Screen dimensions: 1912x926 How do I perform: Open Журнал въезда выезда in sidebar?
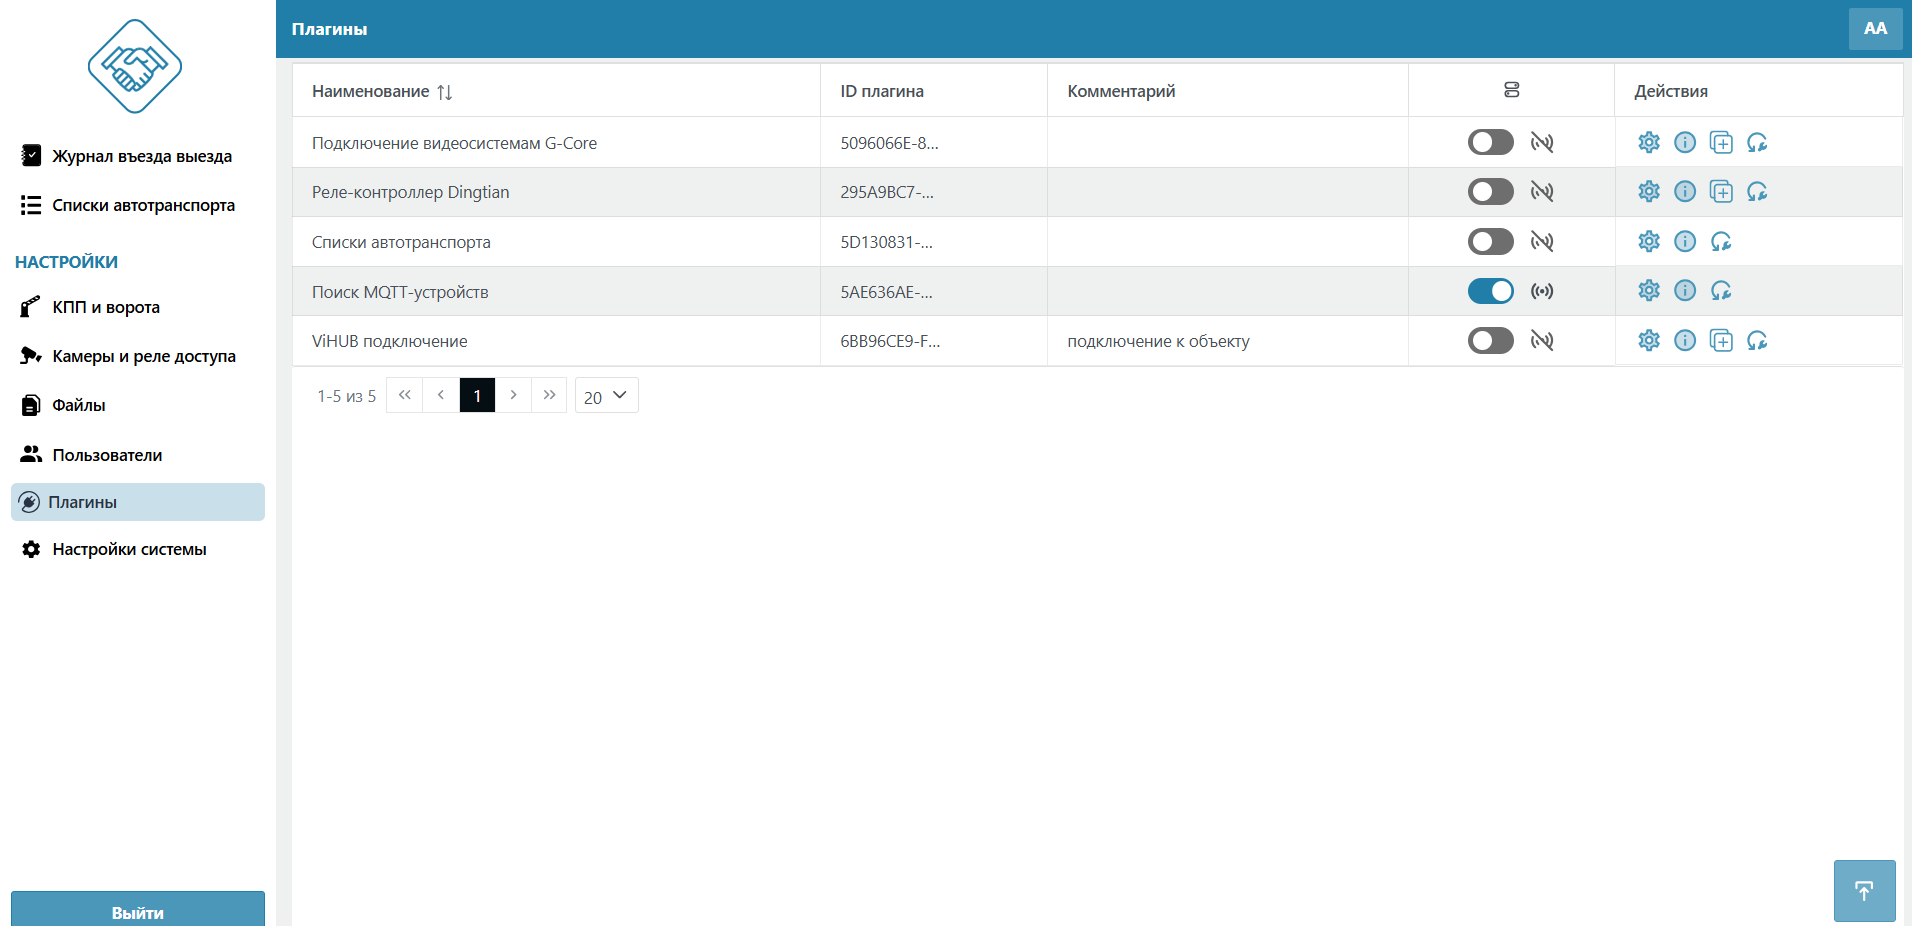[x=141, y=156]
